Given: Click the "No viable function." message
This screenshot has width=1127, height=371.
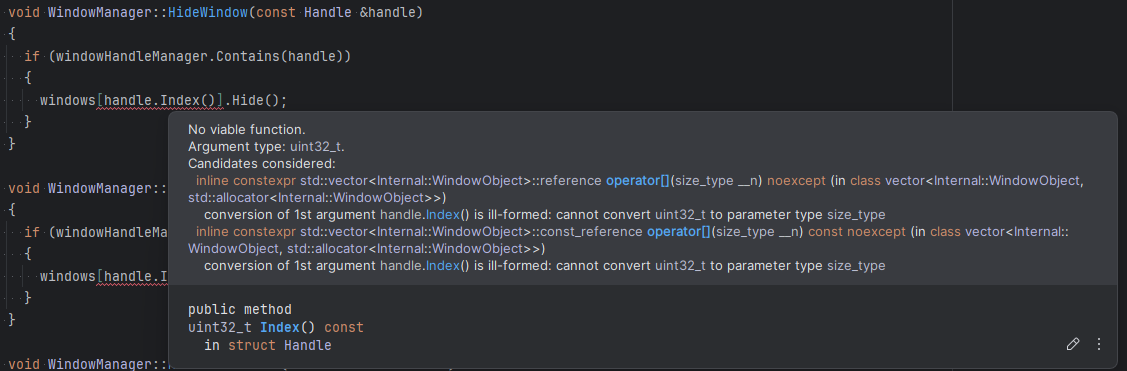Looking at the screenshot, I should tap(247, 130).
